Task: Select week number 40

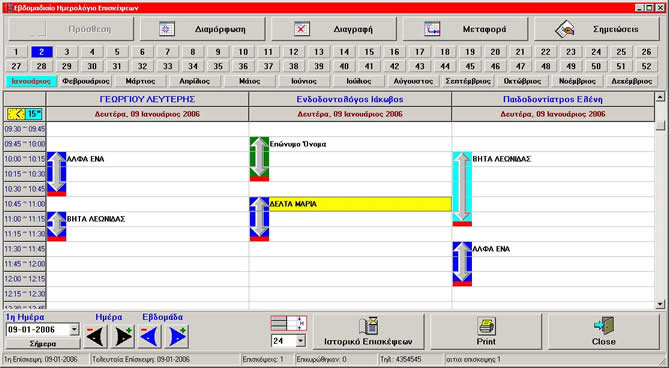Action: pyautogui.click(x=344, y=66)
